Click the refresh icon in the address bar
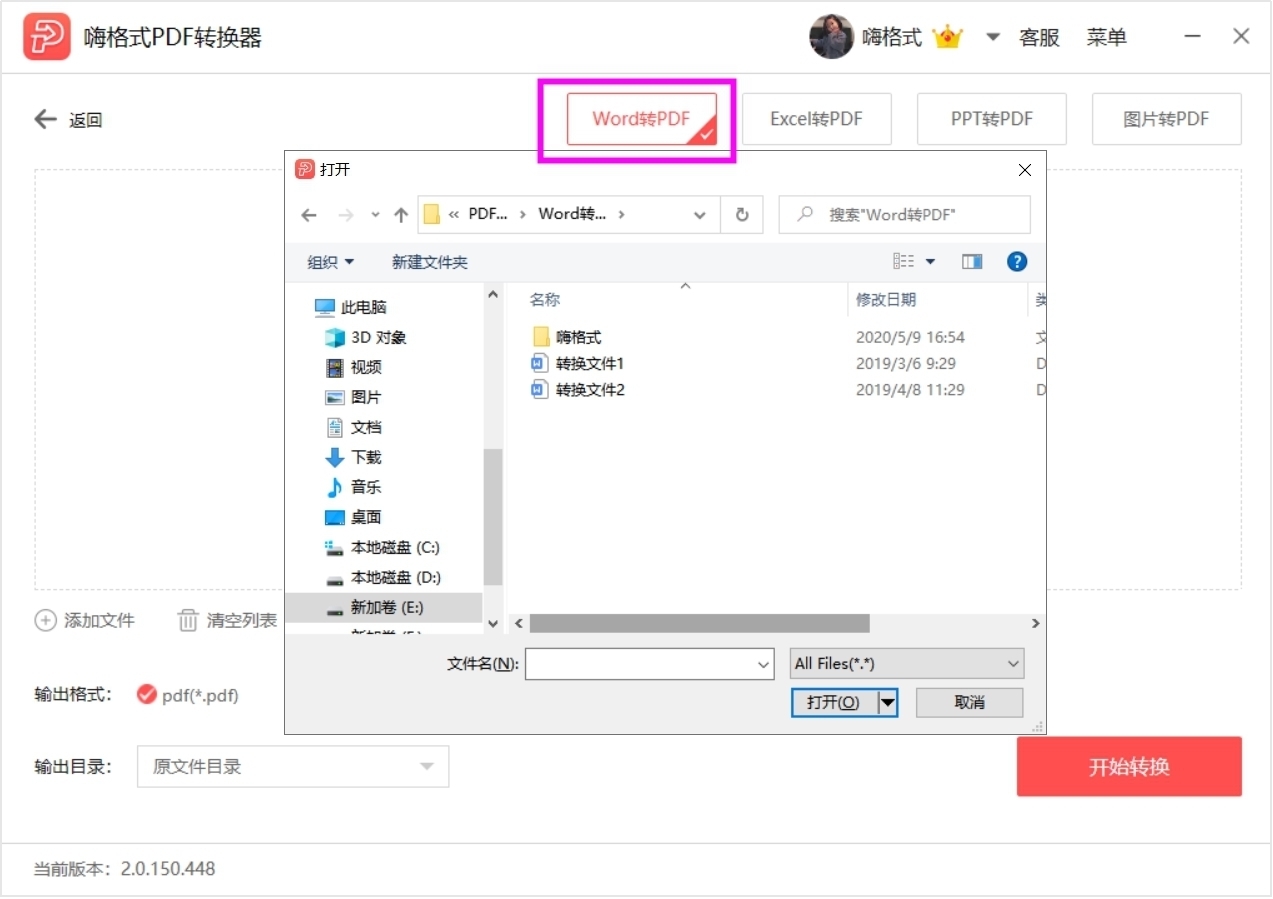Screen dimensions: 1273x899 741,214
